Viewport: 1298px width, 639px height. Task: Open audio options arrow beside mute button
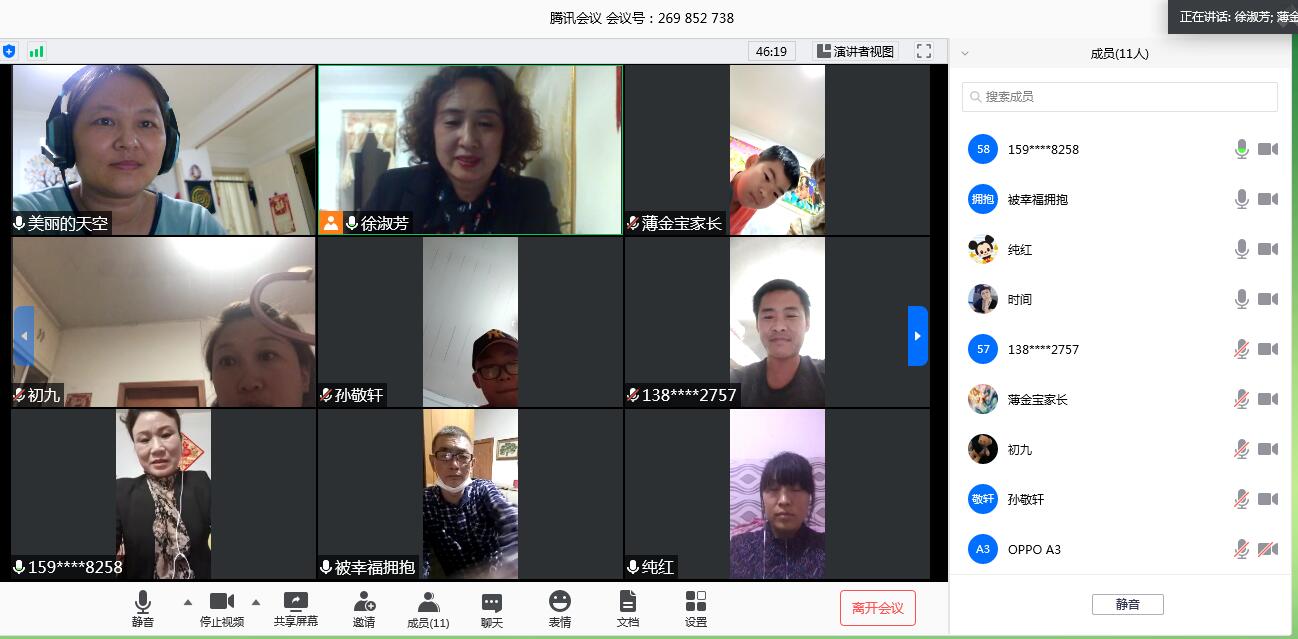pos(187,602)
